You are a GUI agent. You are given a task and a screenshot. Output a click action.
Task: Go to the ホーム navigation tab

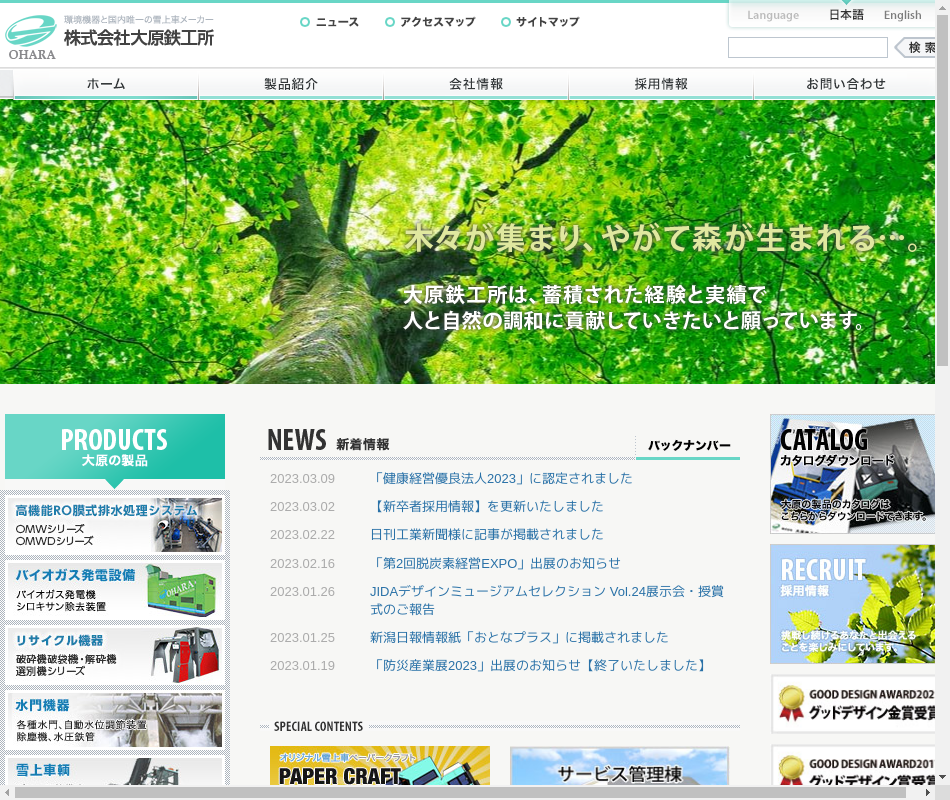click(106, 84)
